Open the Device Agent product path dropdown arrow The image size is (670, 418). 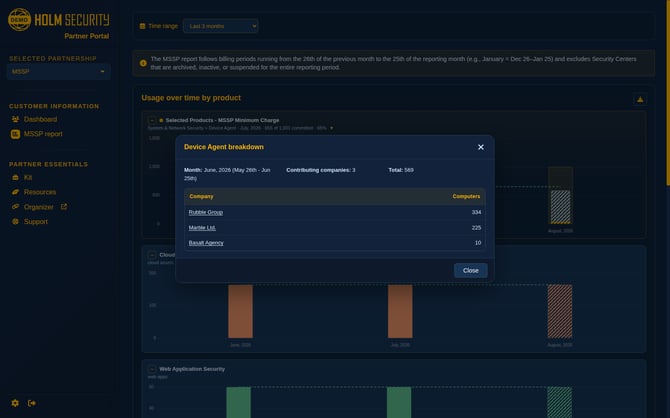pyautogui.click(x=331, y=128)
